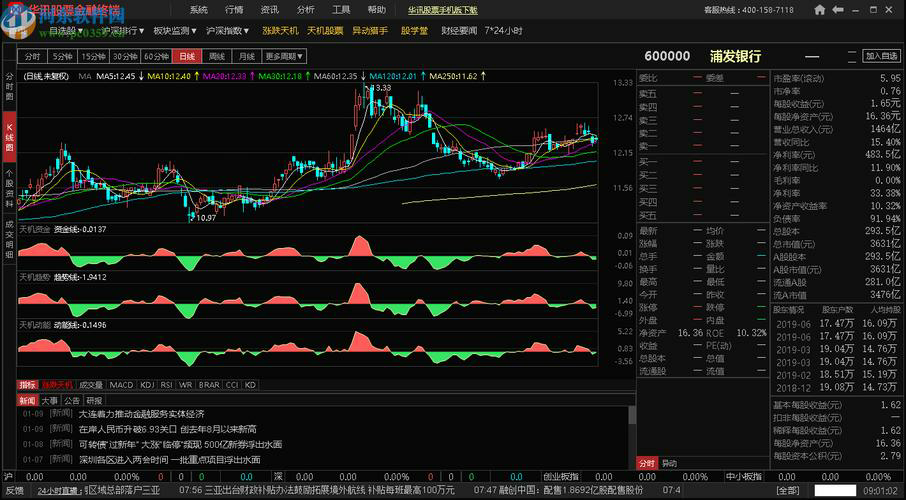Select the 指标 tab

click(x=27, y=384)
